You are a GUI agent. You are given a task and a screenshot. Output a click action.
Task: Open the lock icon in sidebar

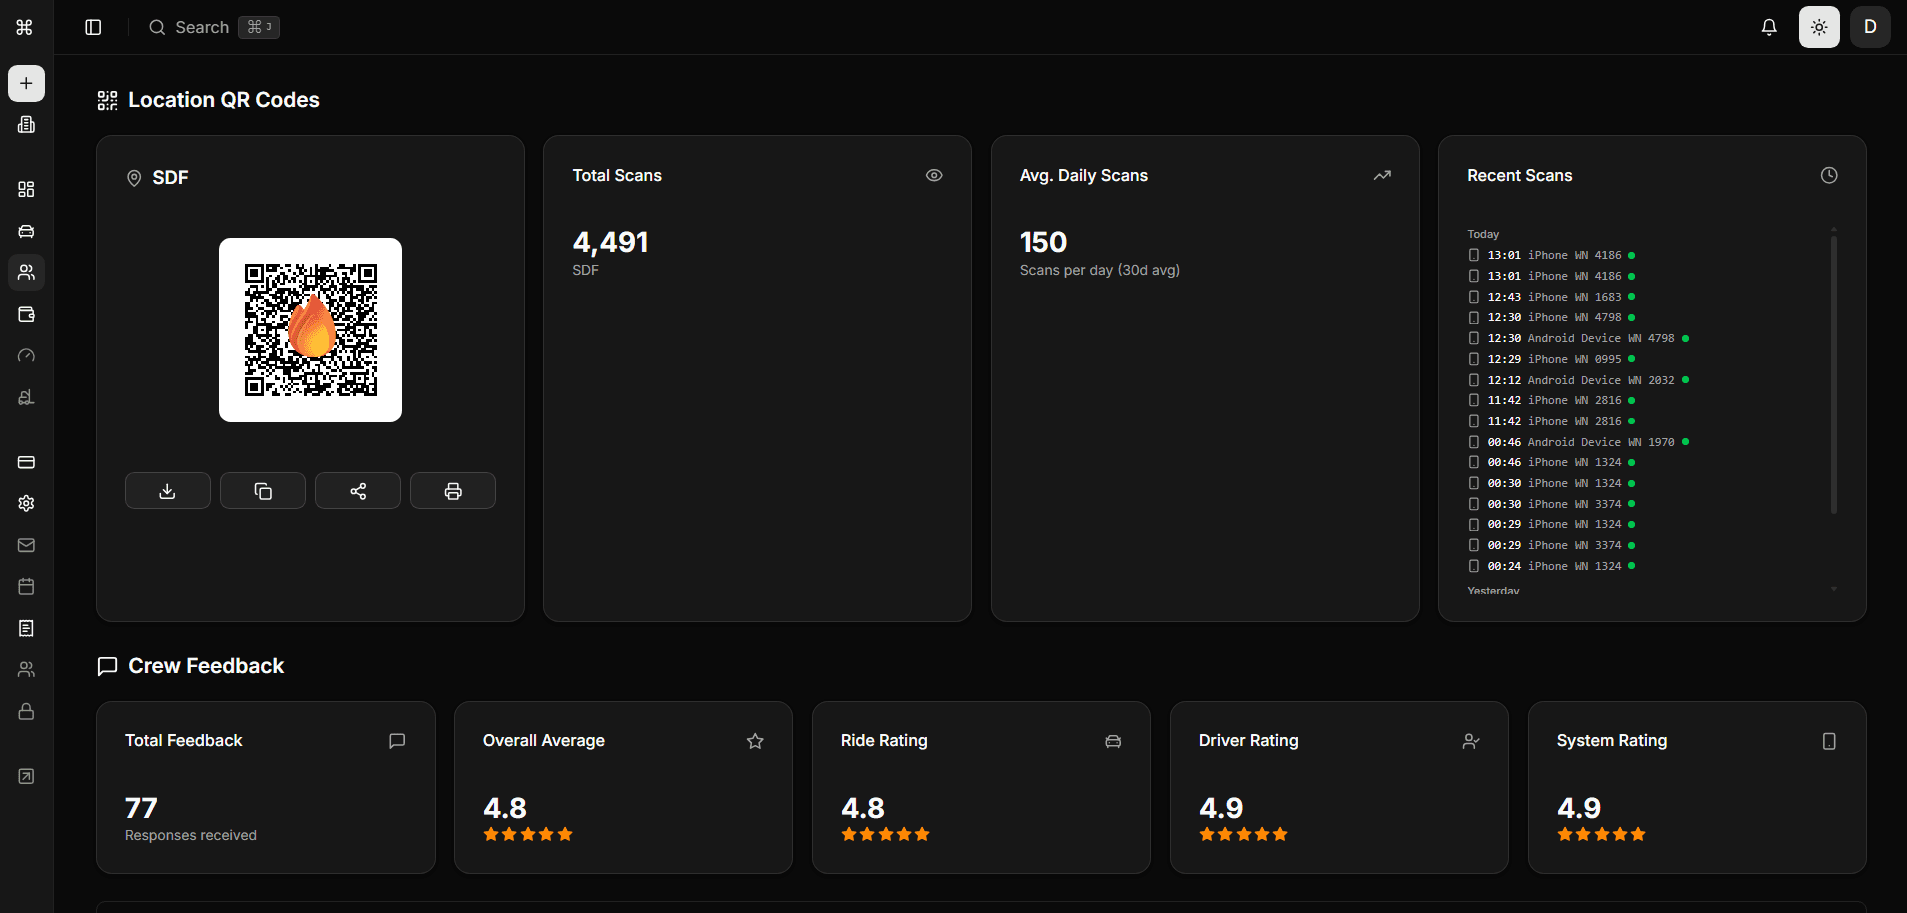26,711
